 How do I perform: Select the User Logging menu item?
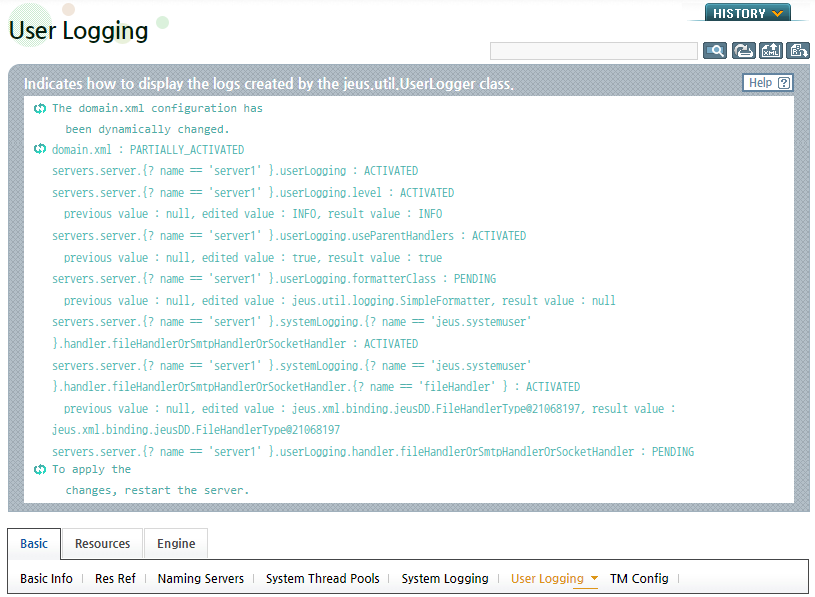pyautogui.click(x=547, y=578)
